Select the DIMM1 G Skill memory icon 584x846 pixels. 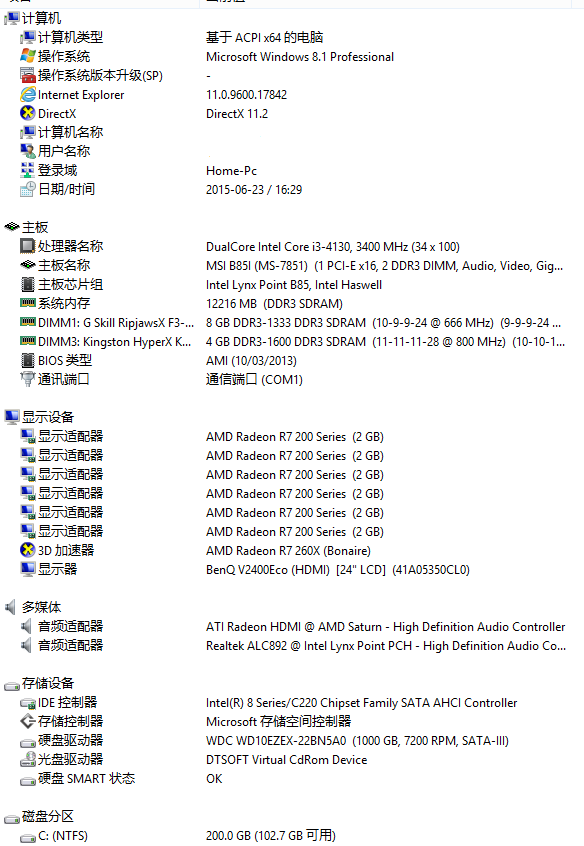[x=28, y=322]
